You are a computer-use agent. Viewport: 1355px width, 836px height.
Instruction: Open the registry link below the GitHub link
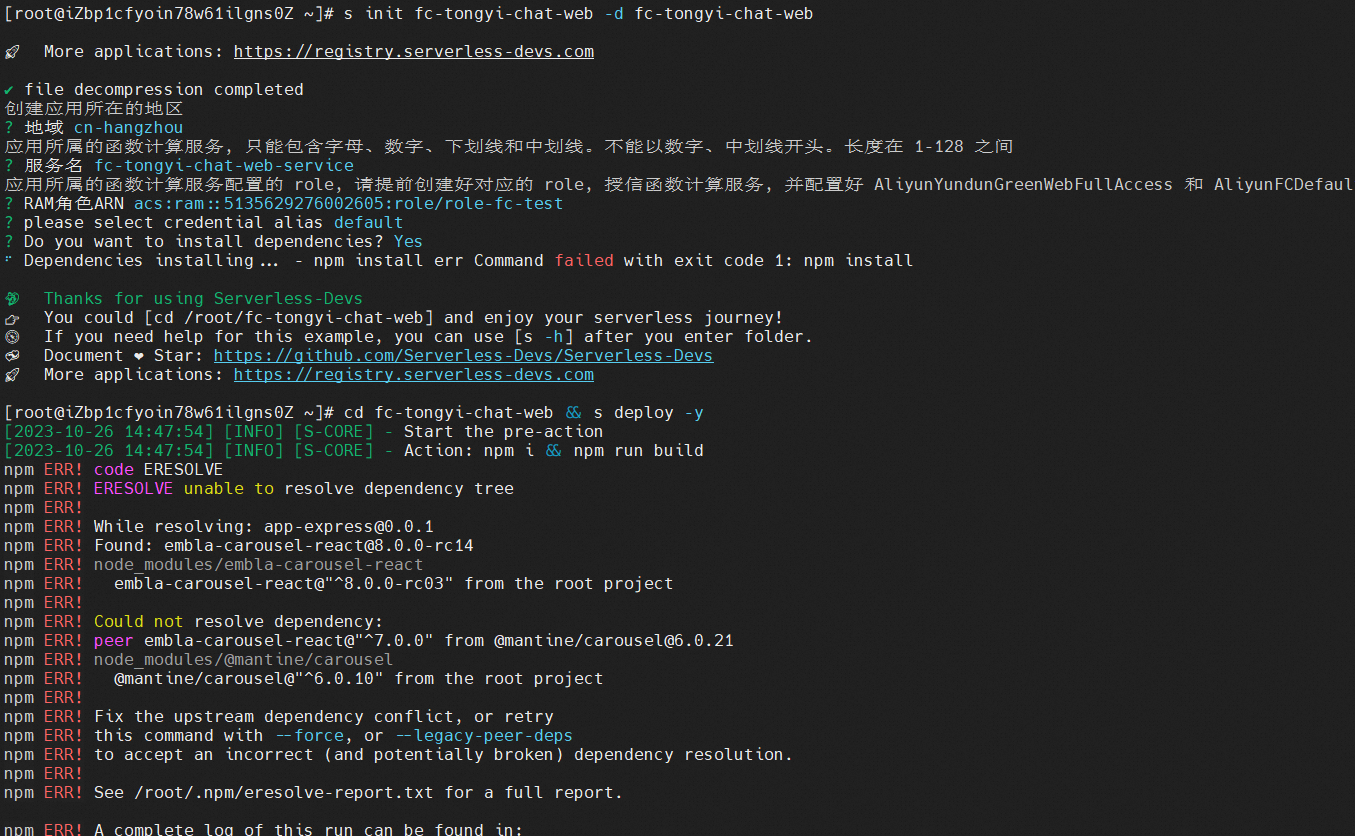(x=414, y=375)
